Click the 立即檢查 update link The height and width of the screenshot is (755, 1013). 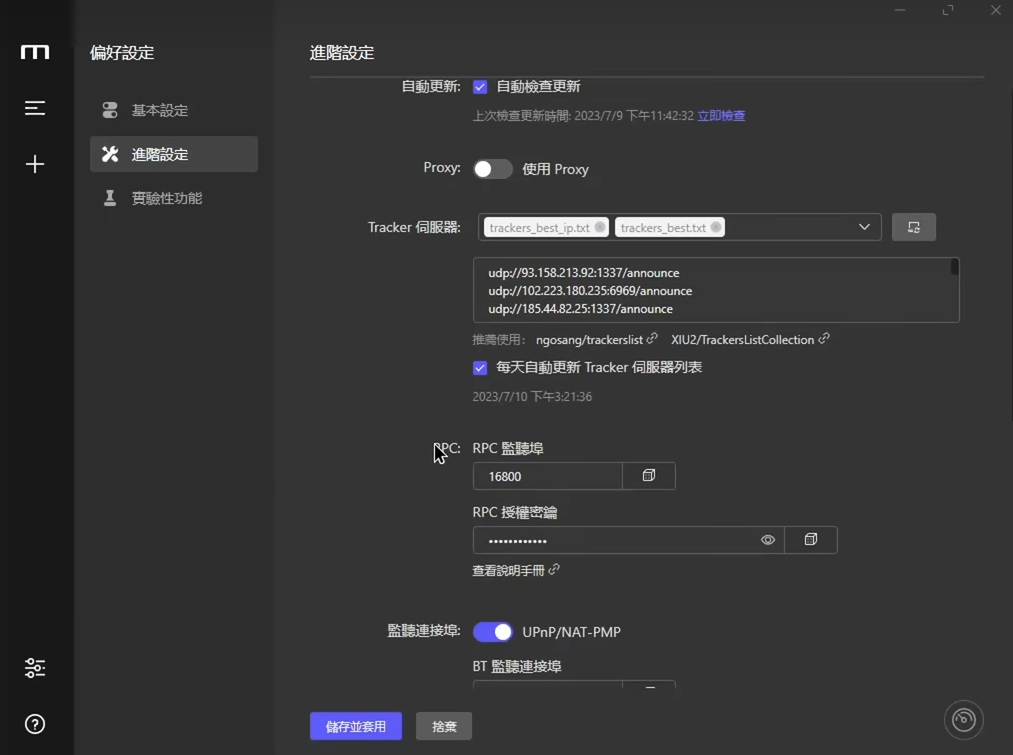(x=720, y=116)
